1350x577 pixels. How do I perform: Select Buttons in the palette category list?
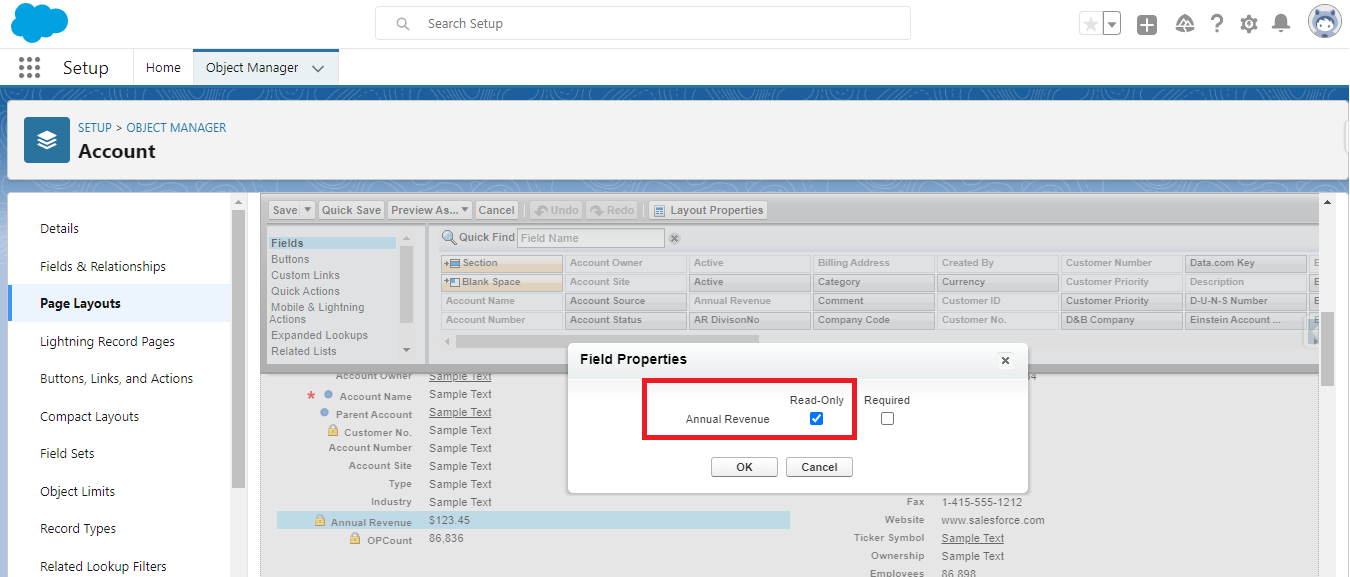click(290, 259)
